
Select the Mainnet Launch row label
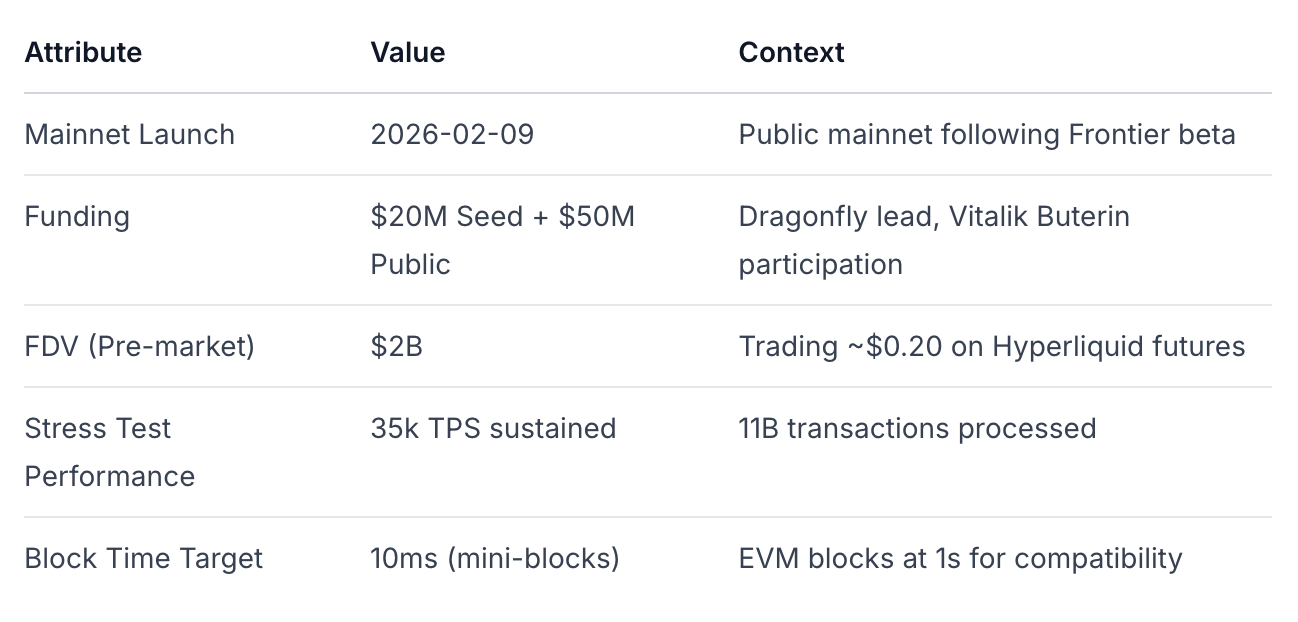pos(130,134)
